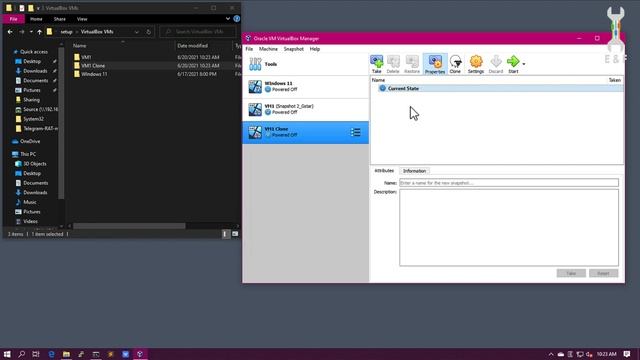Switch to details view icon in Explorer status bar
Image resolution: width=640 pixels, height=360 pixels.
(x=225, y=234)
